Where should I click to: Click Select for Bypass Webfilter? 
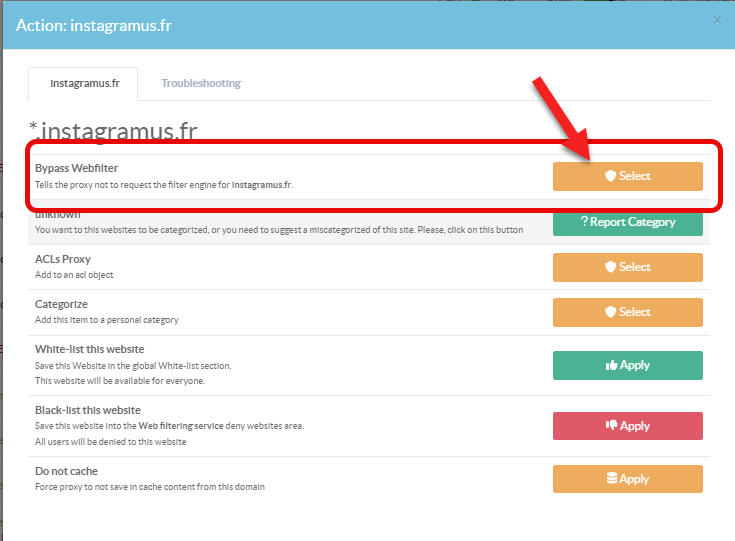(628, 176)
